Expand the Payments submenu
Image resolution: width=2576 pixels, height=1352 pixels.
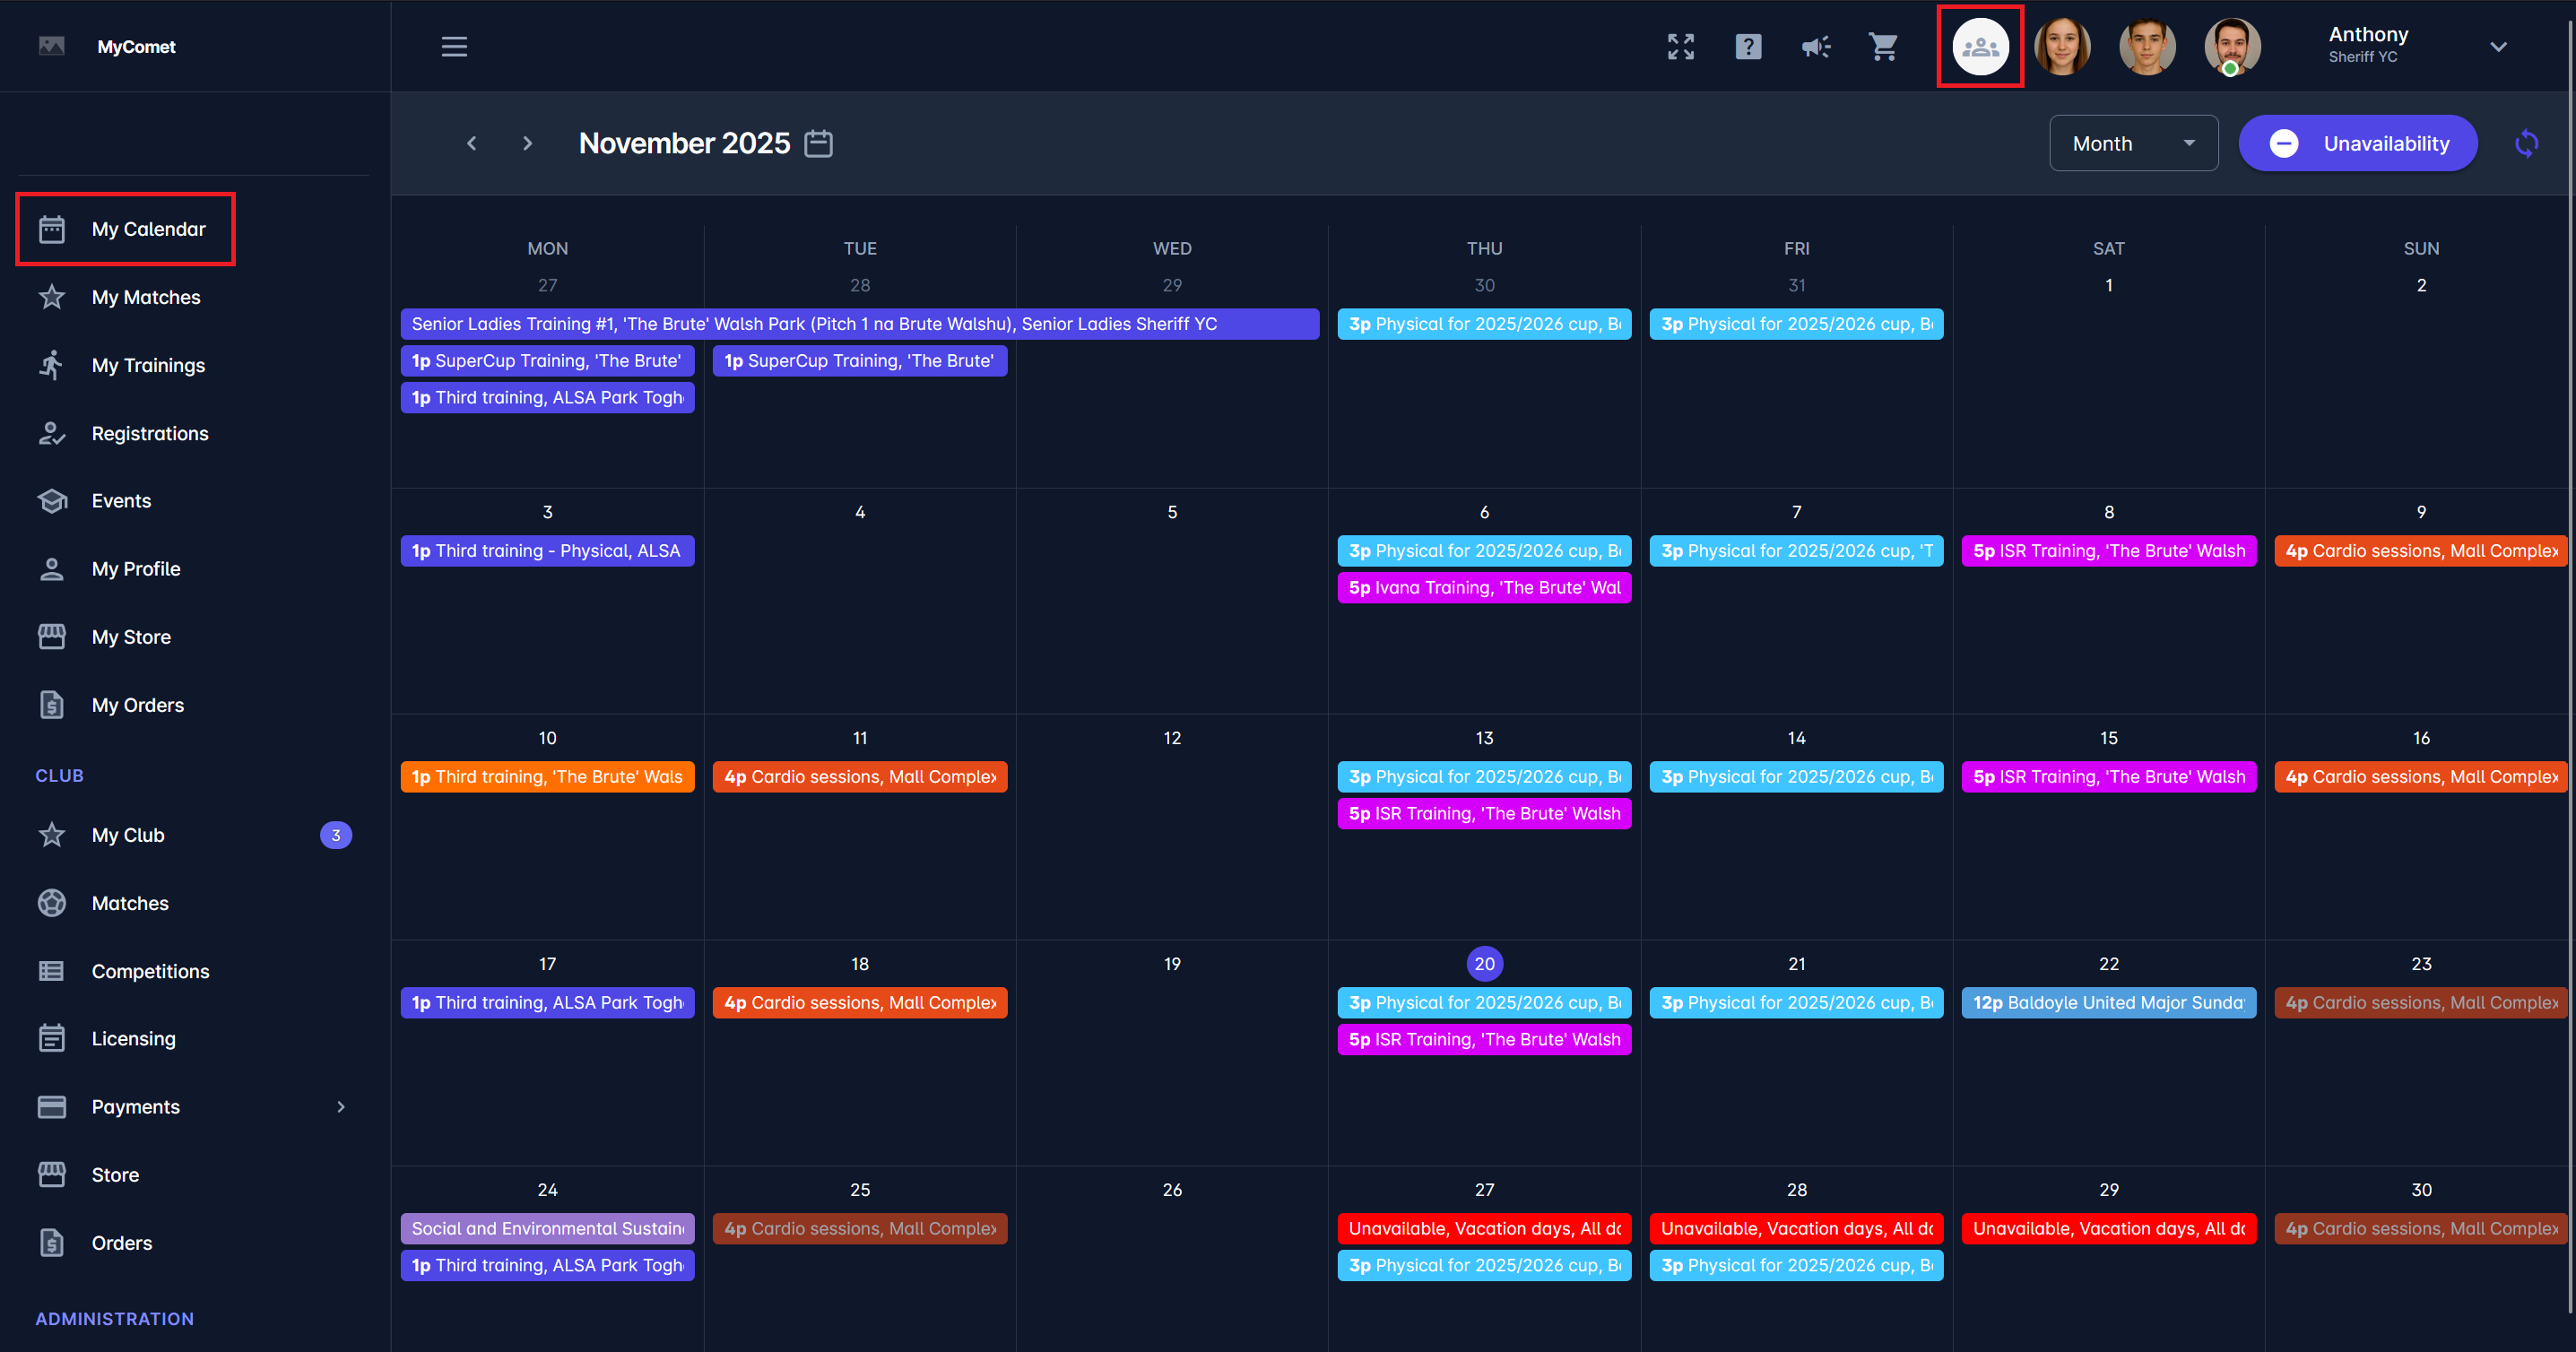pos(341,1106)
